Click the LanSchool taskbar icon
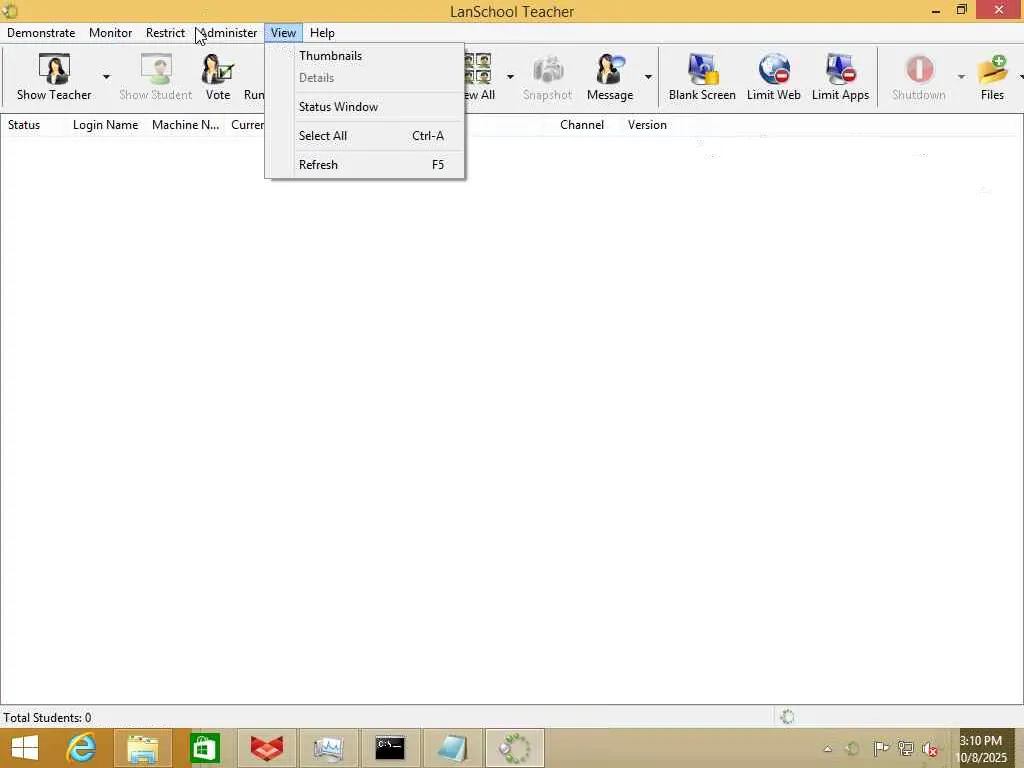This screenshot has height=768, width=1024. coord(515,748)
